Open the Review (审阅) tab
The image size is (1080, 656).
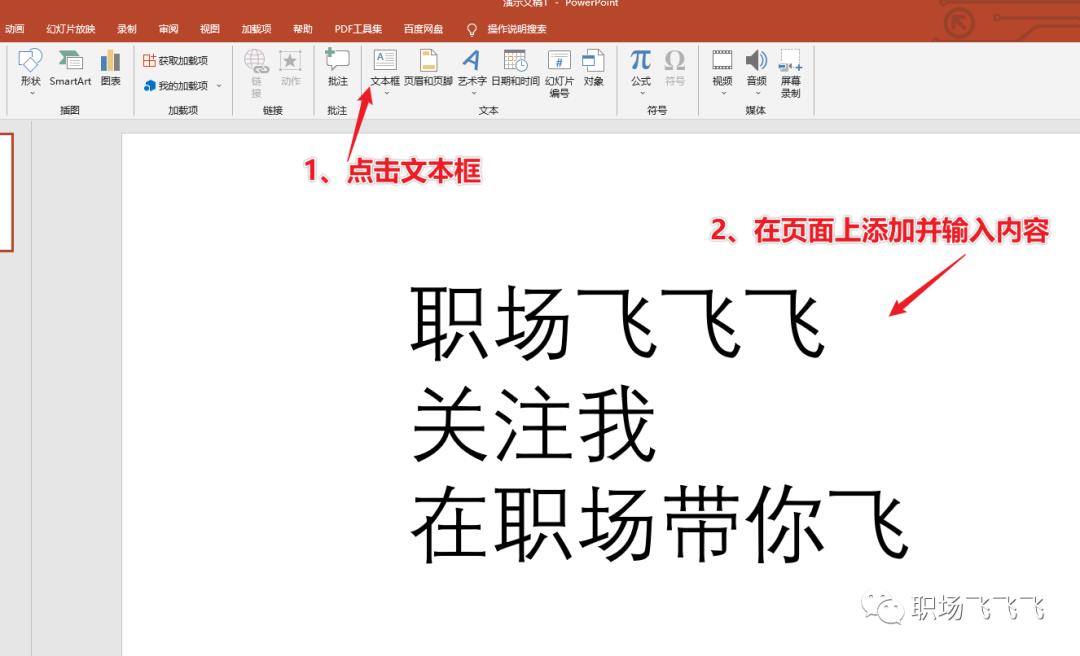click(168, 29)
